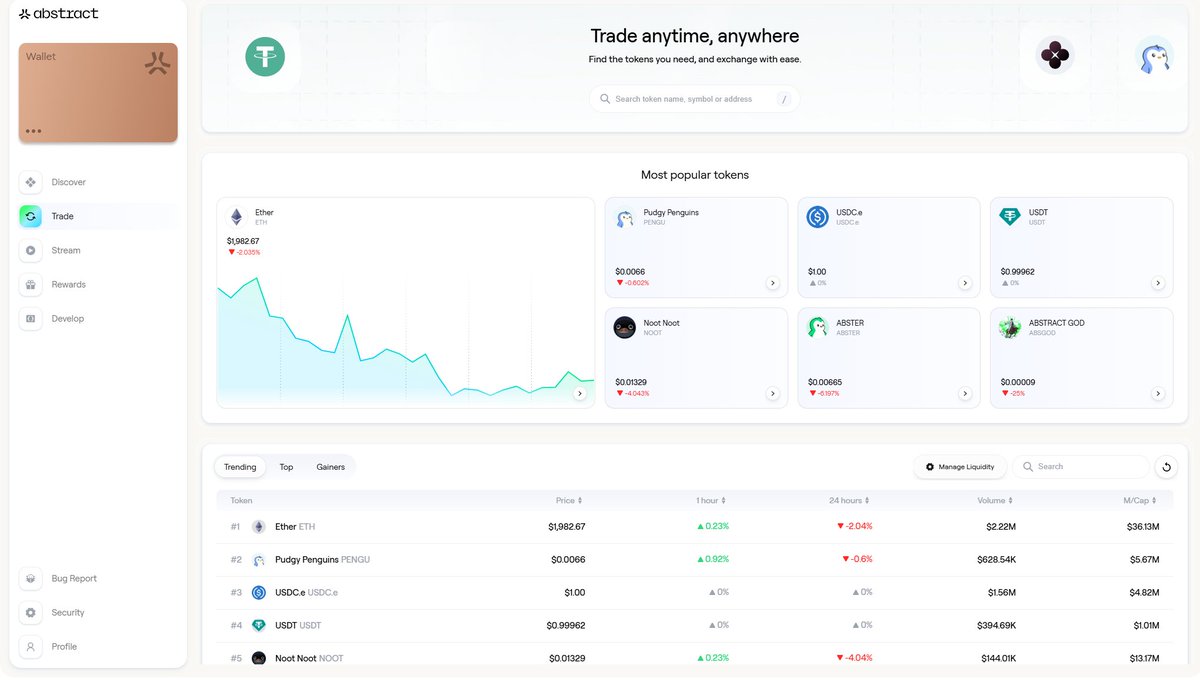The width and height of the screenshot is (1200, 682).
Task: Click the USDC.e card icon
Action: tap(818, 217)
